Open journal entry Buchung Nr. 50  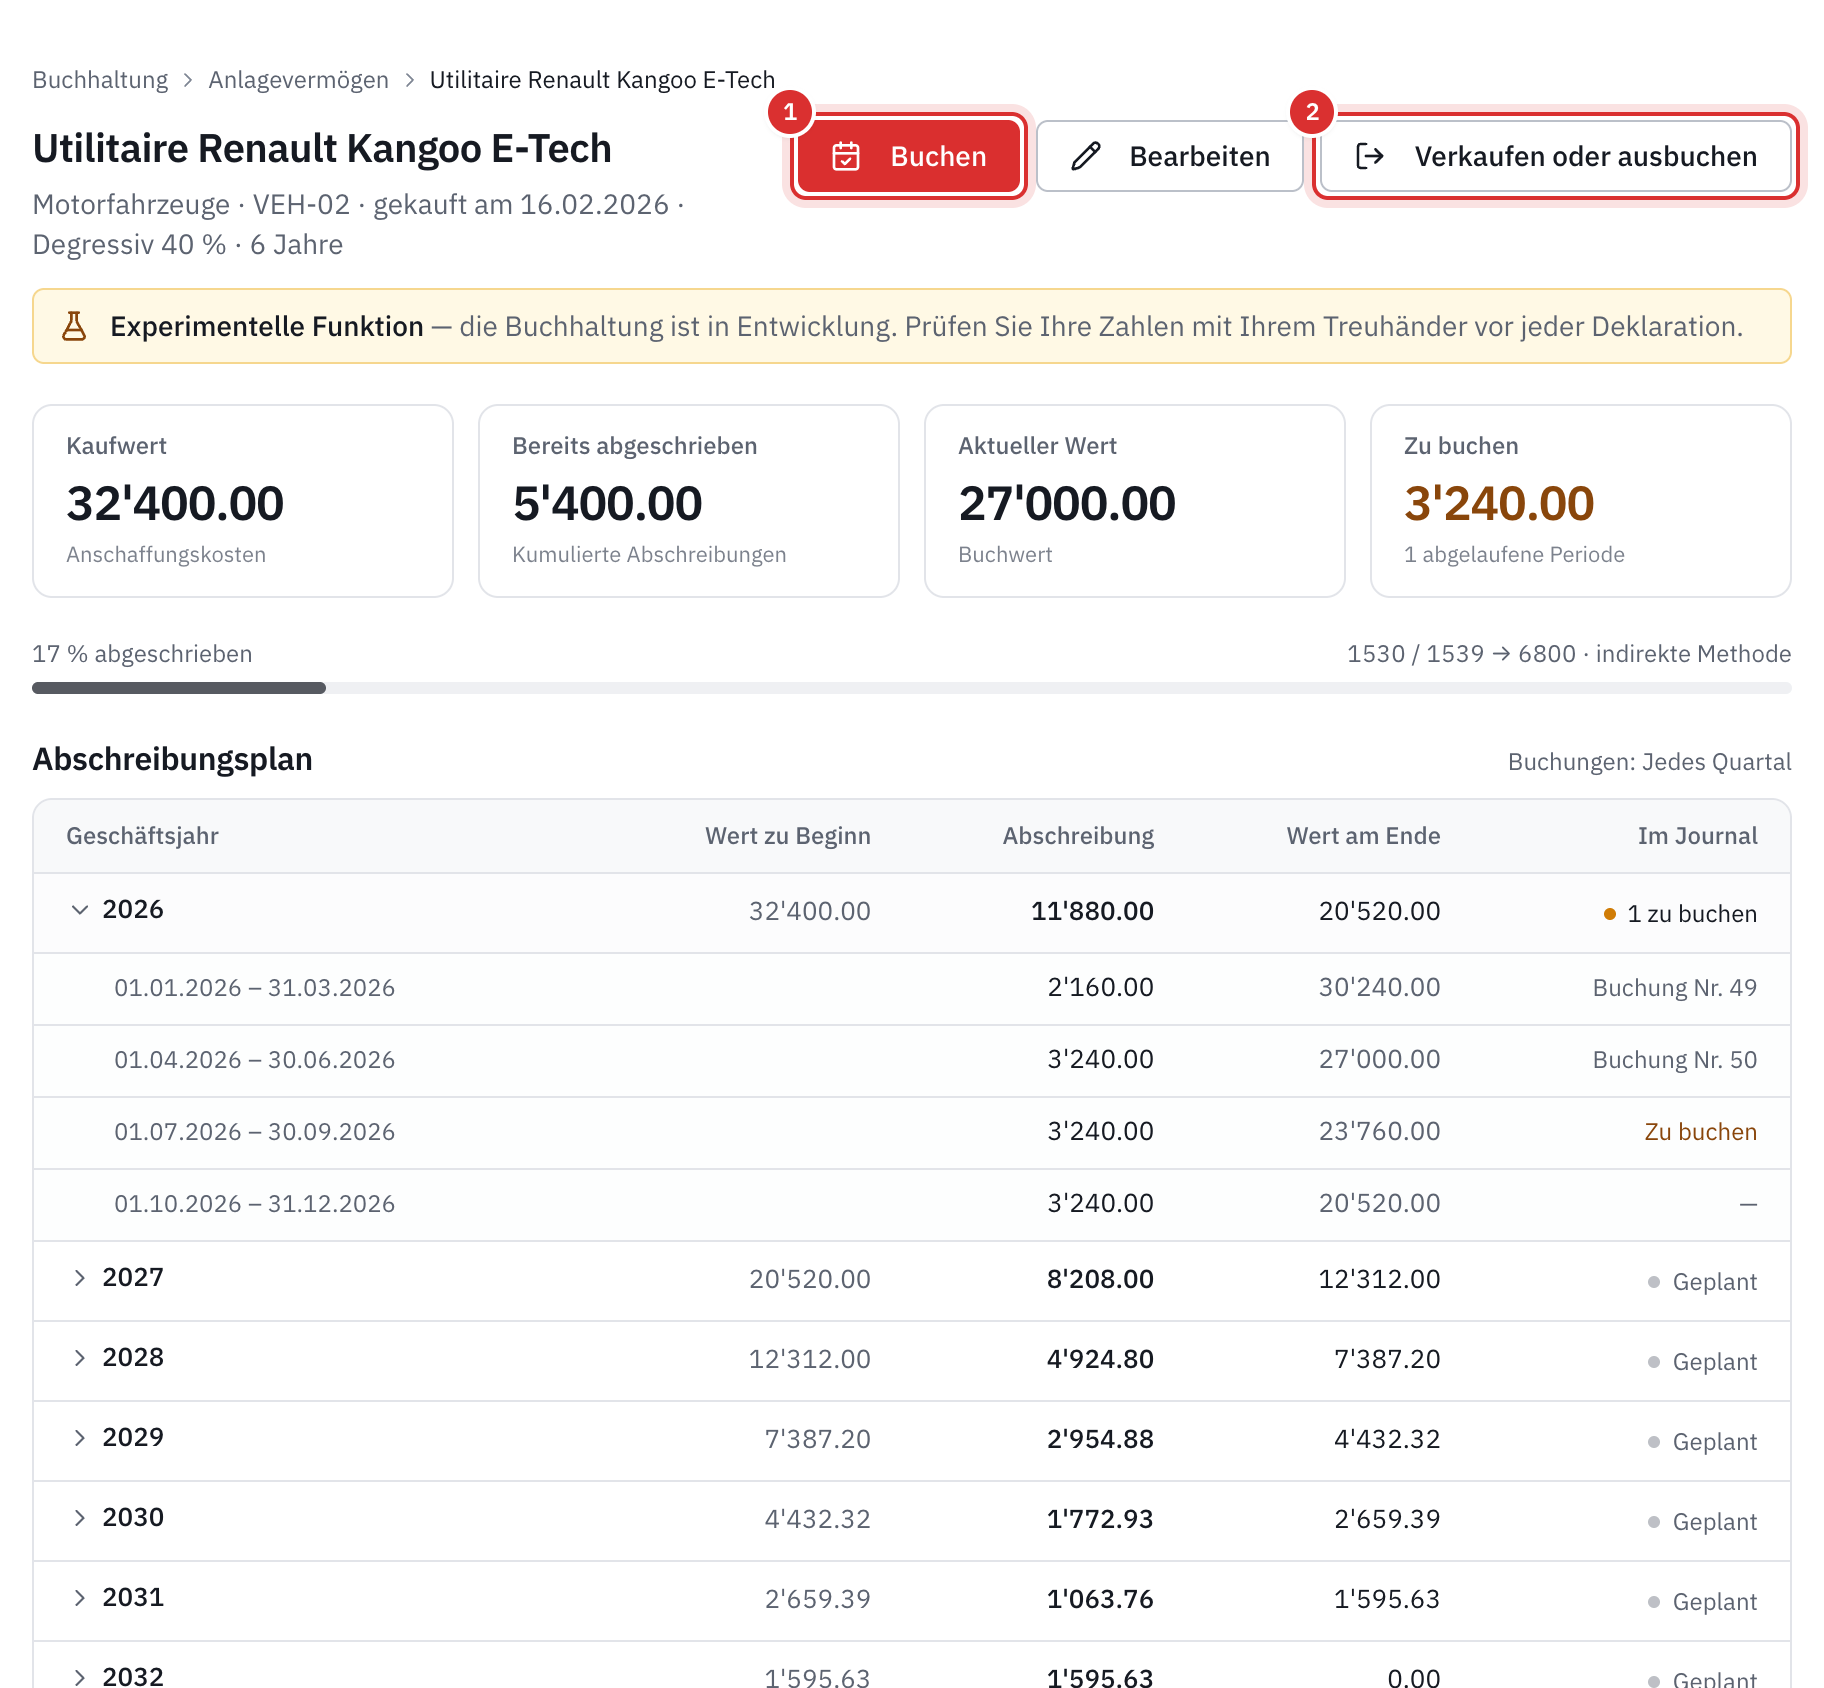[1674, 1060]
